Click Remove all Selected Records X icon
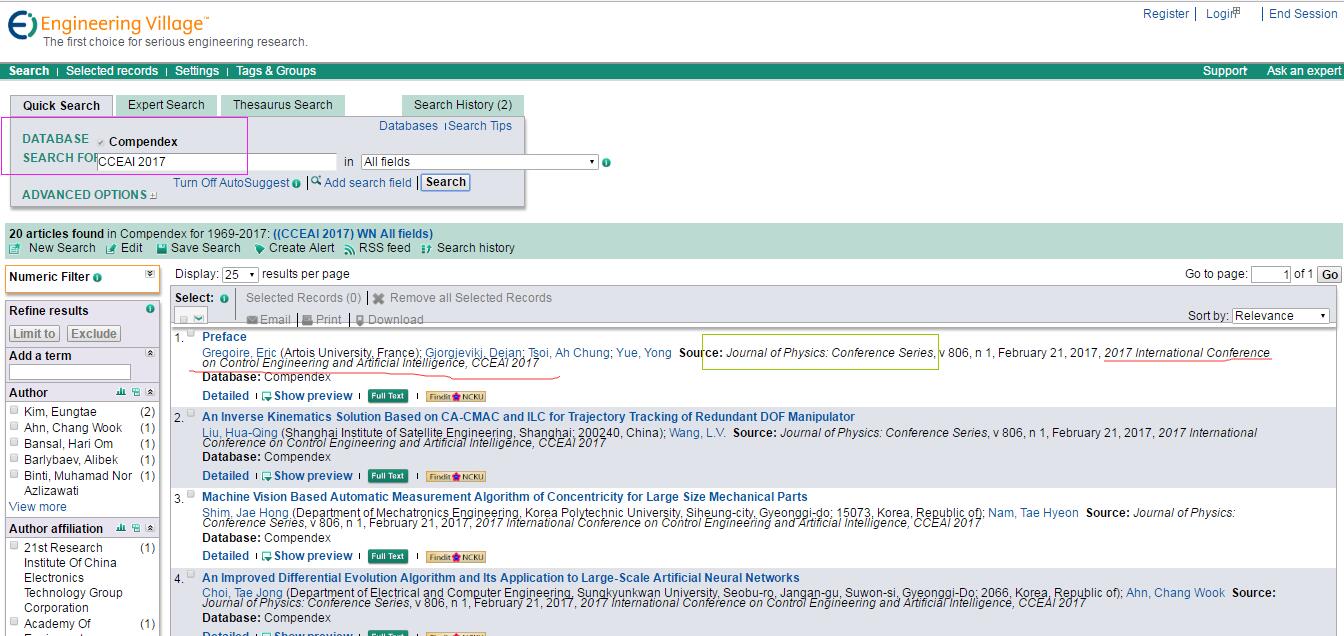The image size is (1344, 636). coord(379,299)
